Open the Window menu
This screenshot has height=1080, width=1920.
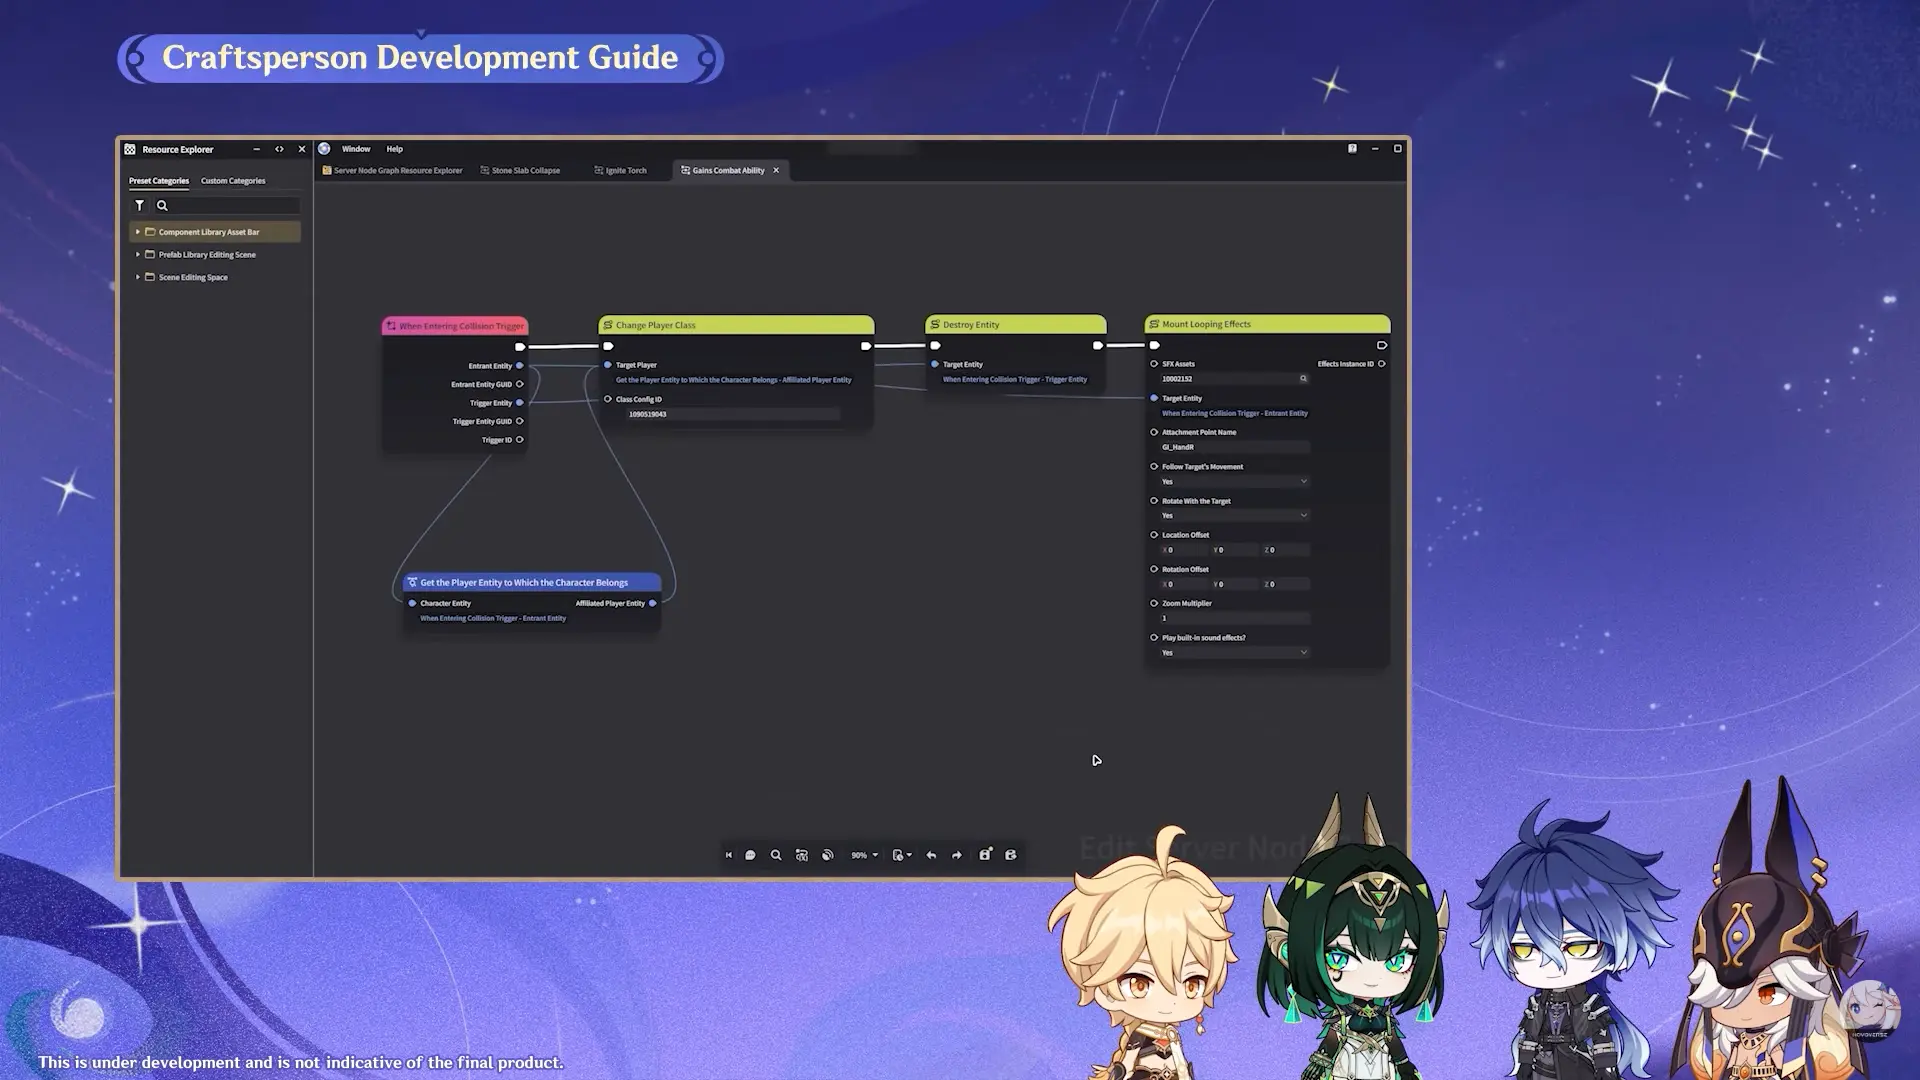[x=356, y=149]
